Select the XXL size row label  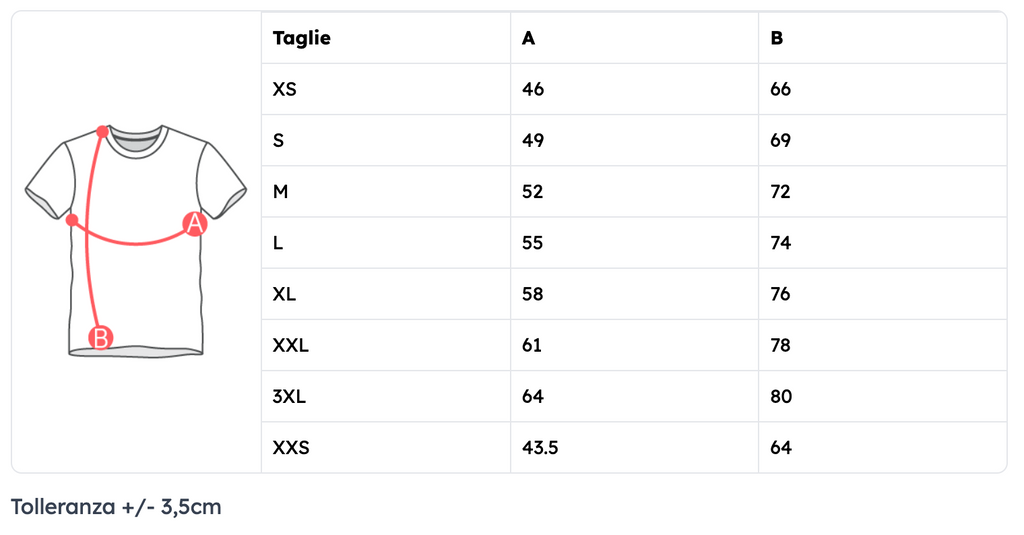coord(291,345)
